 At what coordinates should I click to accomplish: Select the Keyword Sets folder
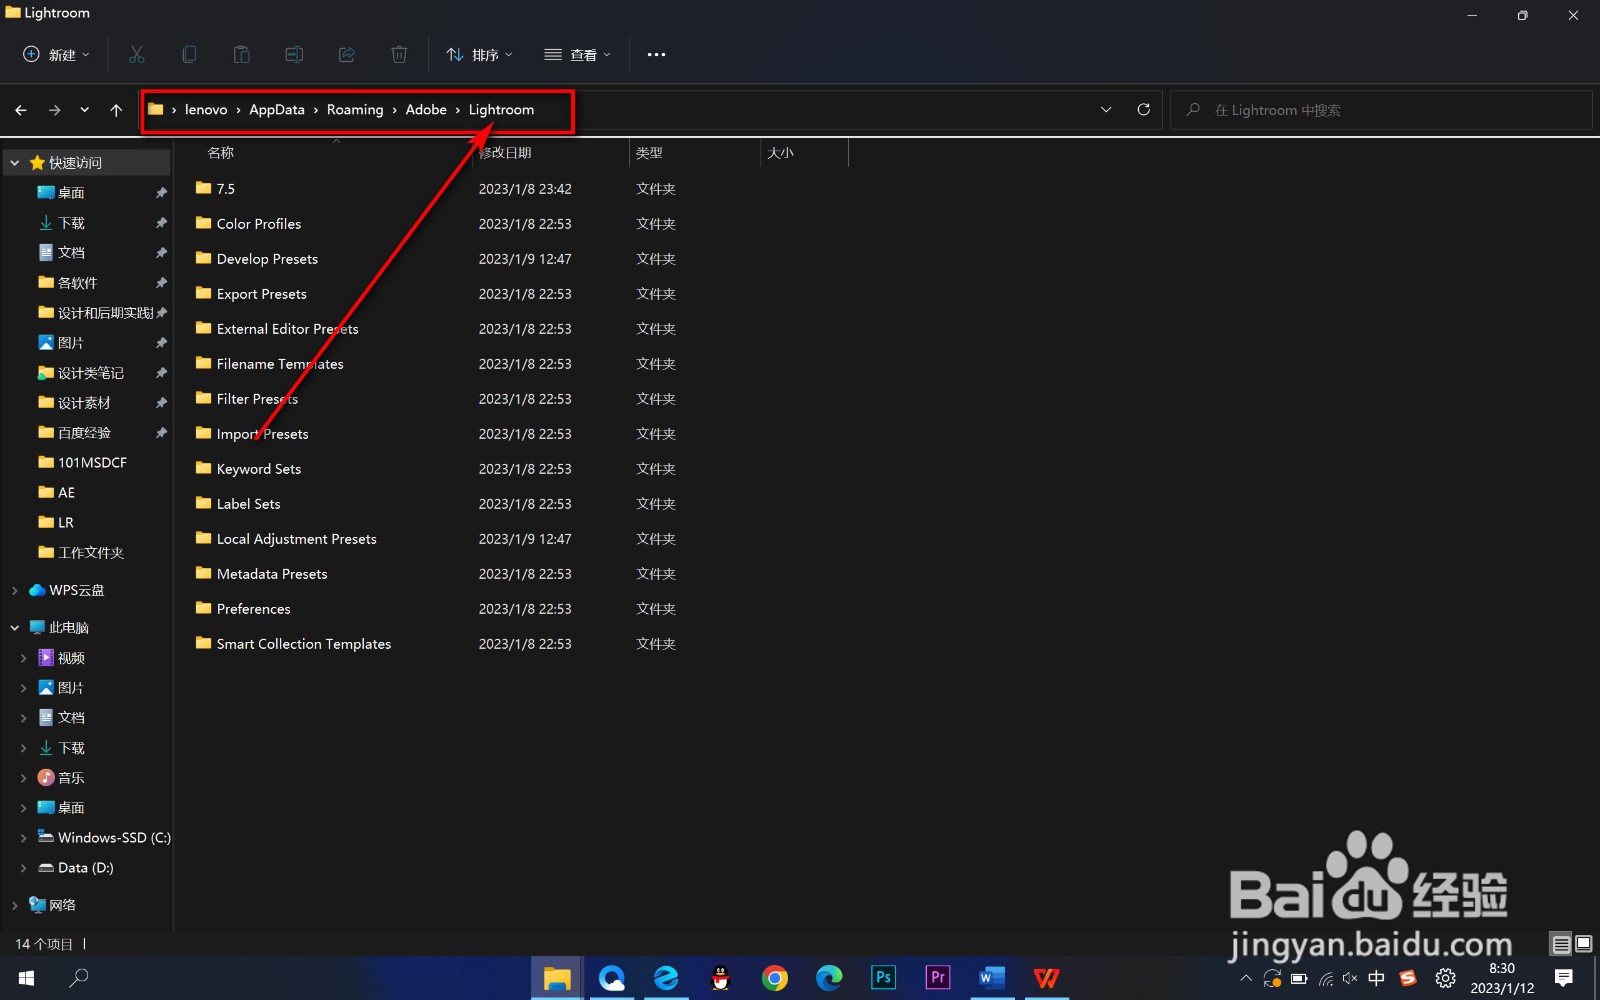258,469
